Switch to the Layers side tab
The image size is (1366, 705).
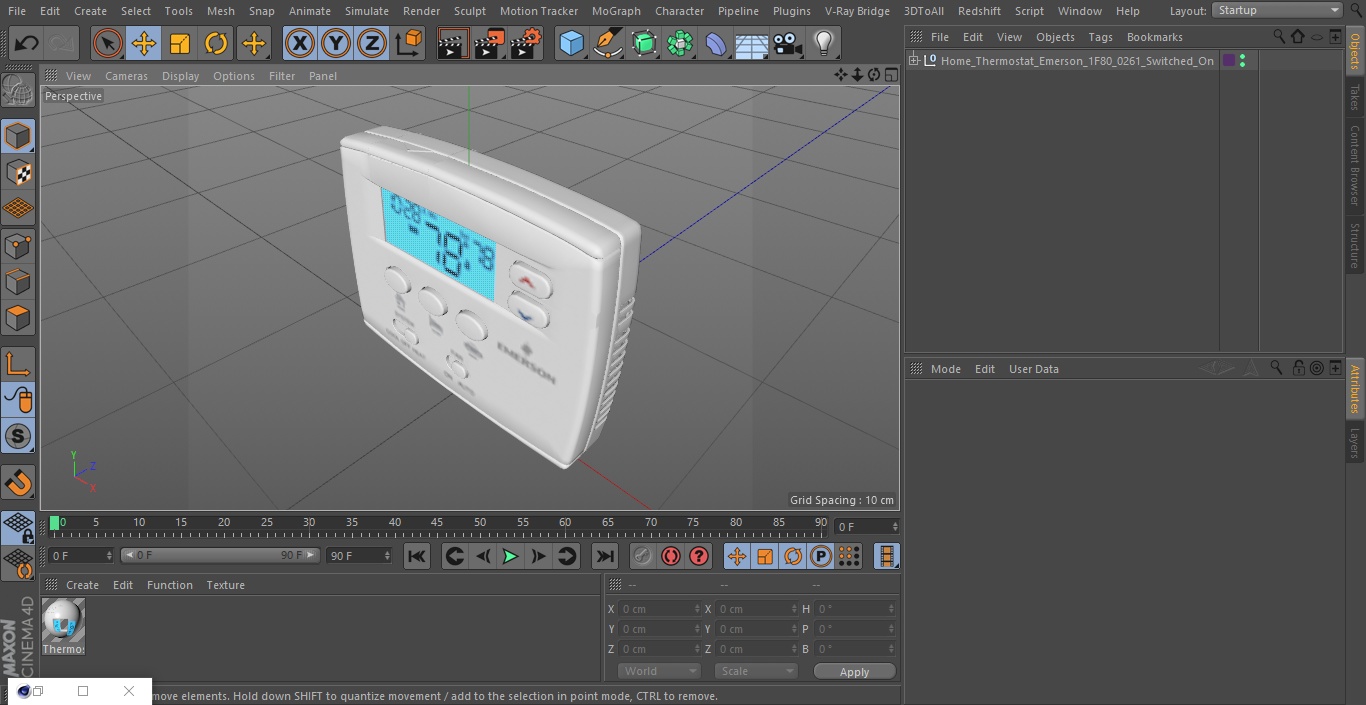tap(1355, 443)
